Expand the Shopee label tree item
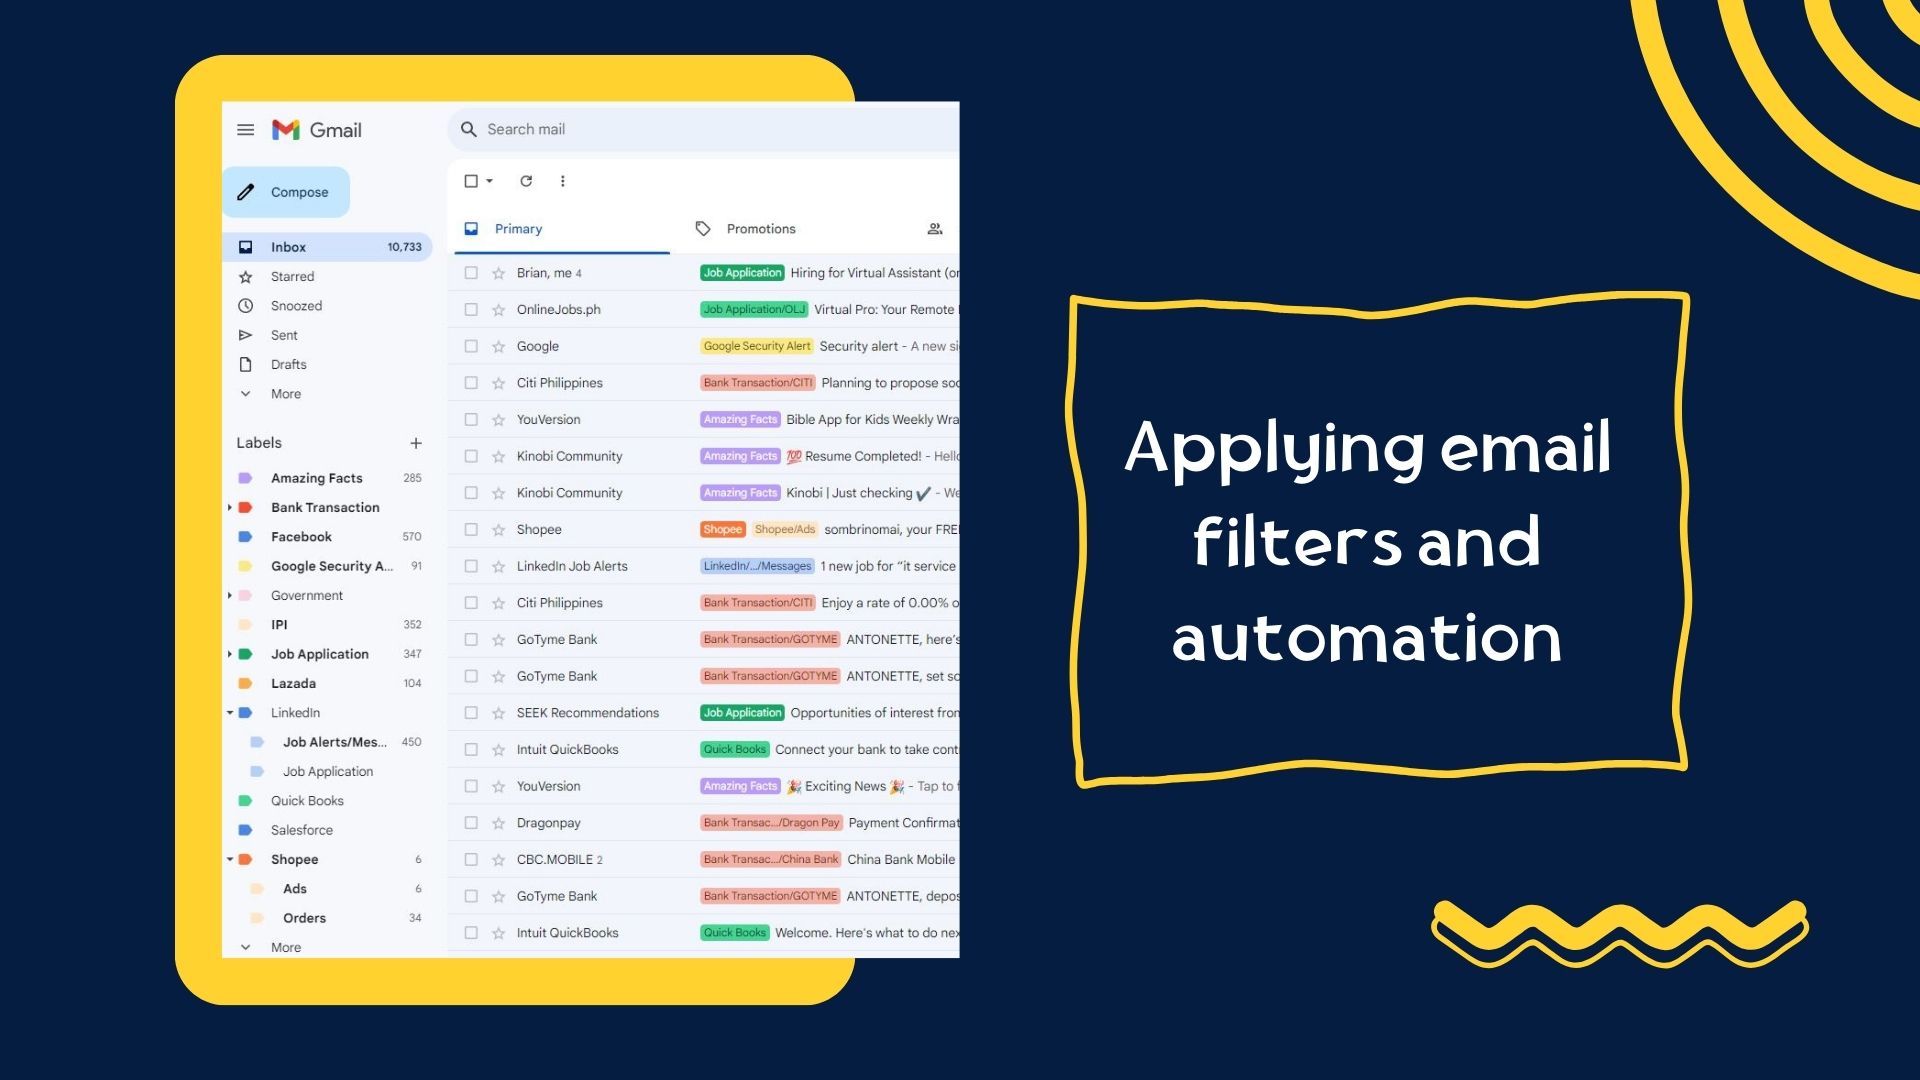Viewport: 1920px width, 1080px height. (231, 858)
